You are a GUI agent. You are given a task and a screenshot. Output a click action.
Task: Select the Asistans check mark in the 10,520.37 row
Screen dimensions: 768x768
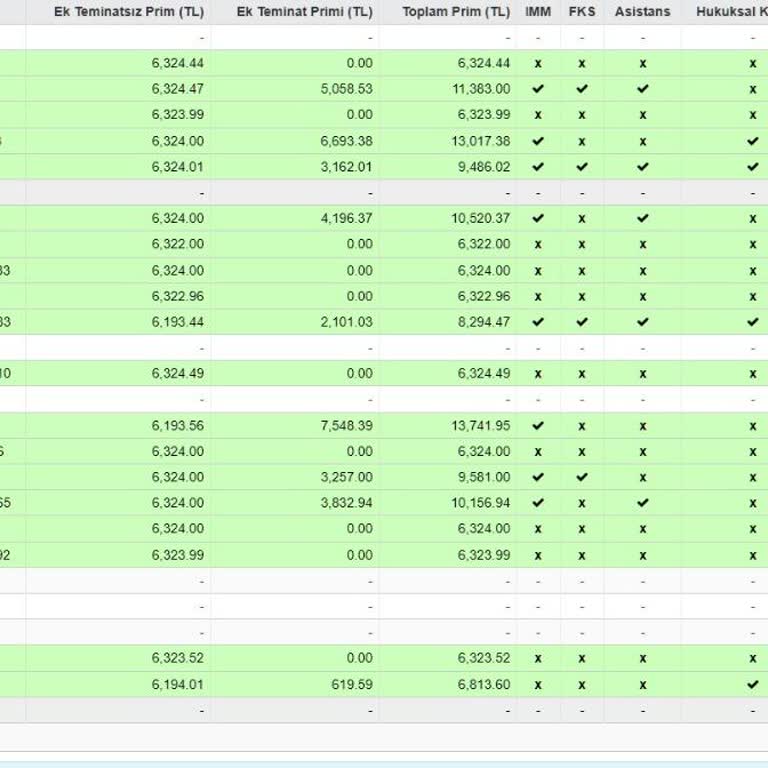pos(643,218)
